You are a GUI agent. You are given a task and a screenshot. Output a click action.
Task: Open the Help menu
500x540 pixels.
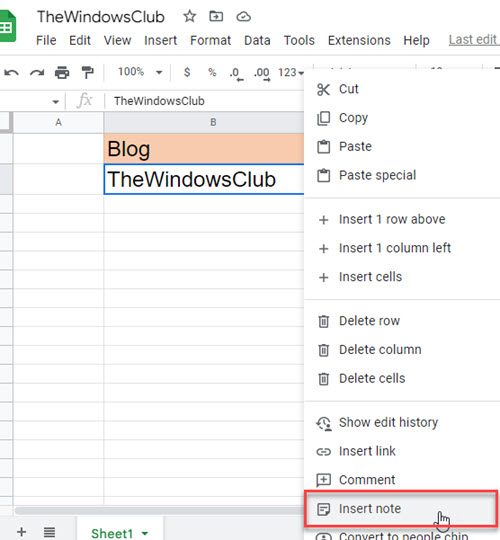tap(416, 40)
